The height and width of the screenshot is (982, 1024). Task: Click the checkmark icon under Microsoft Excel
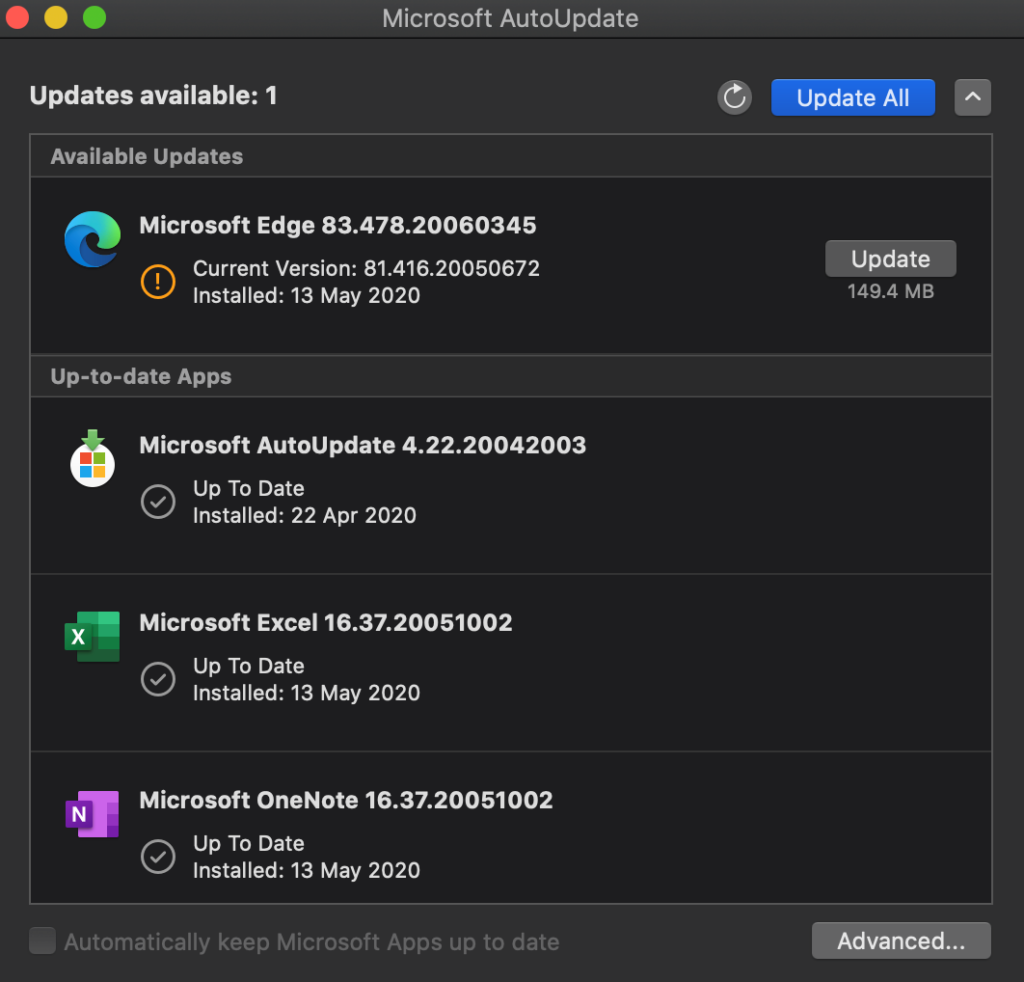click(158, 679)
